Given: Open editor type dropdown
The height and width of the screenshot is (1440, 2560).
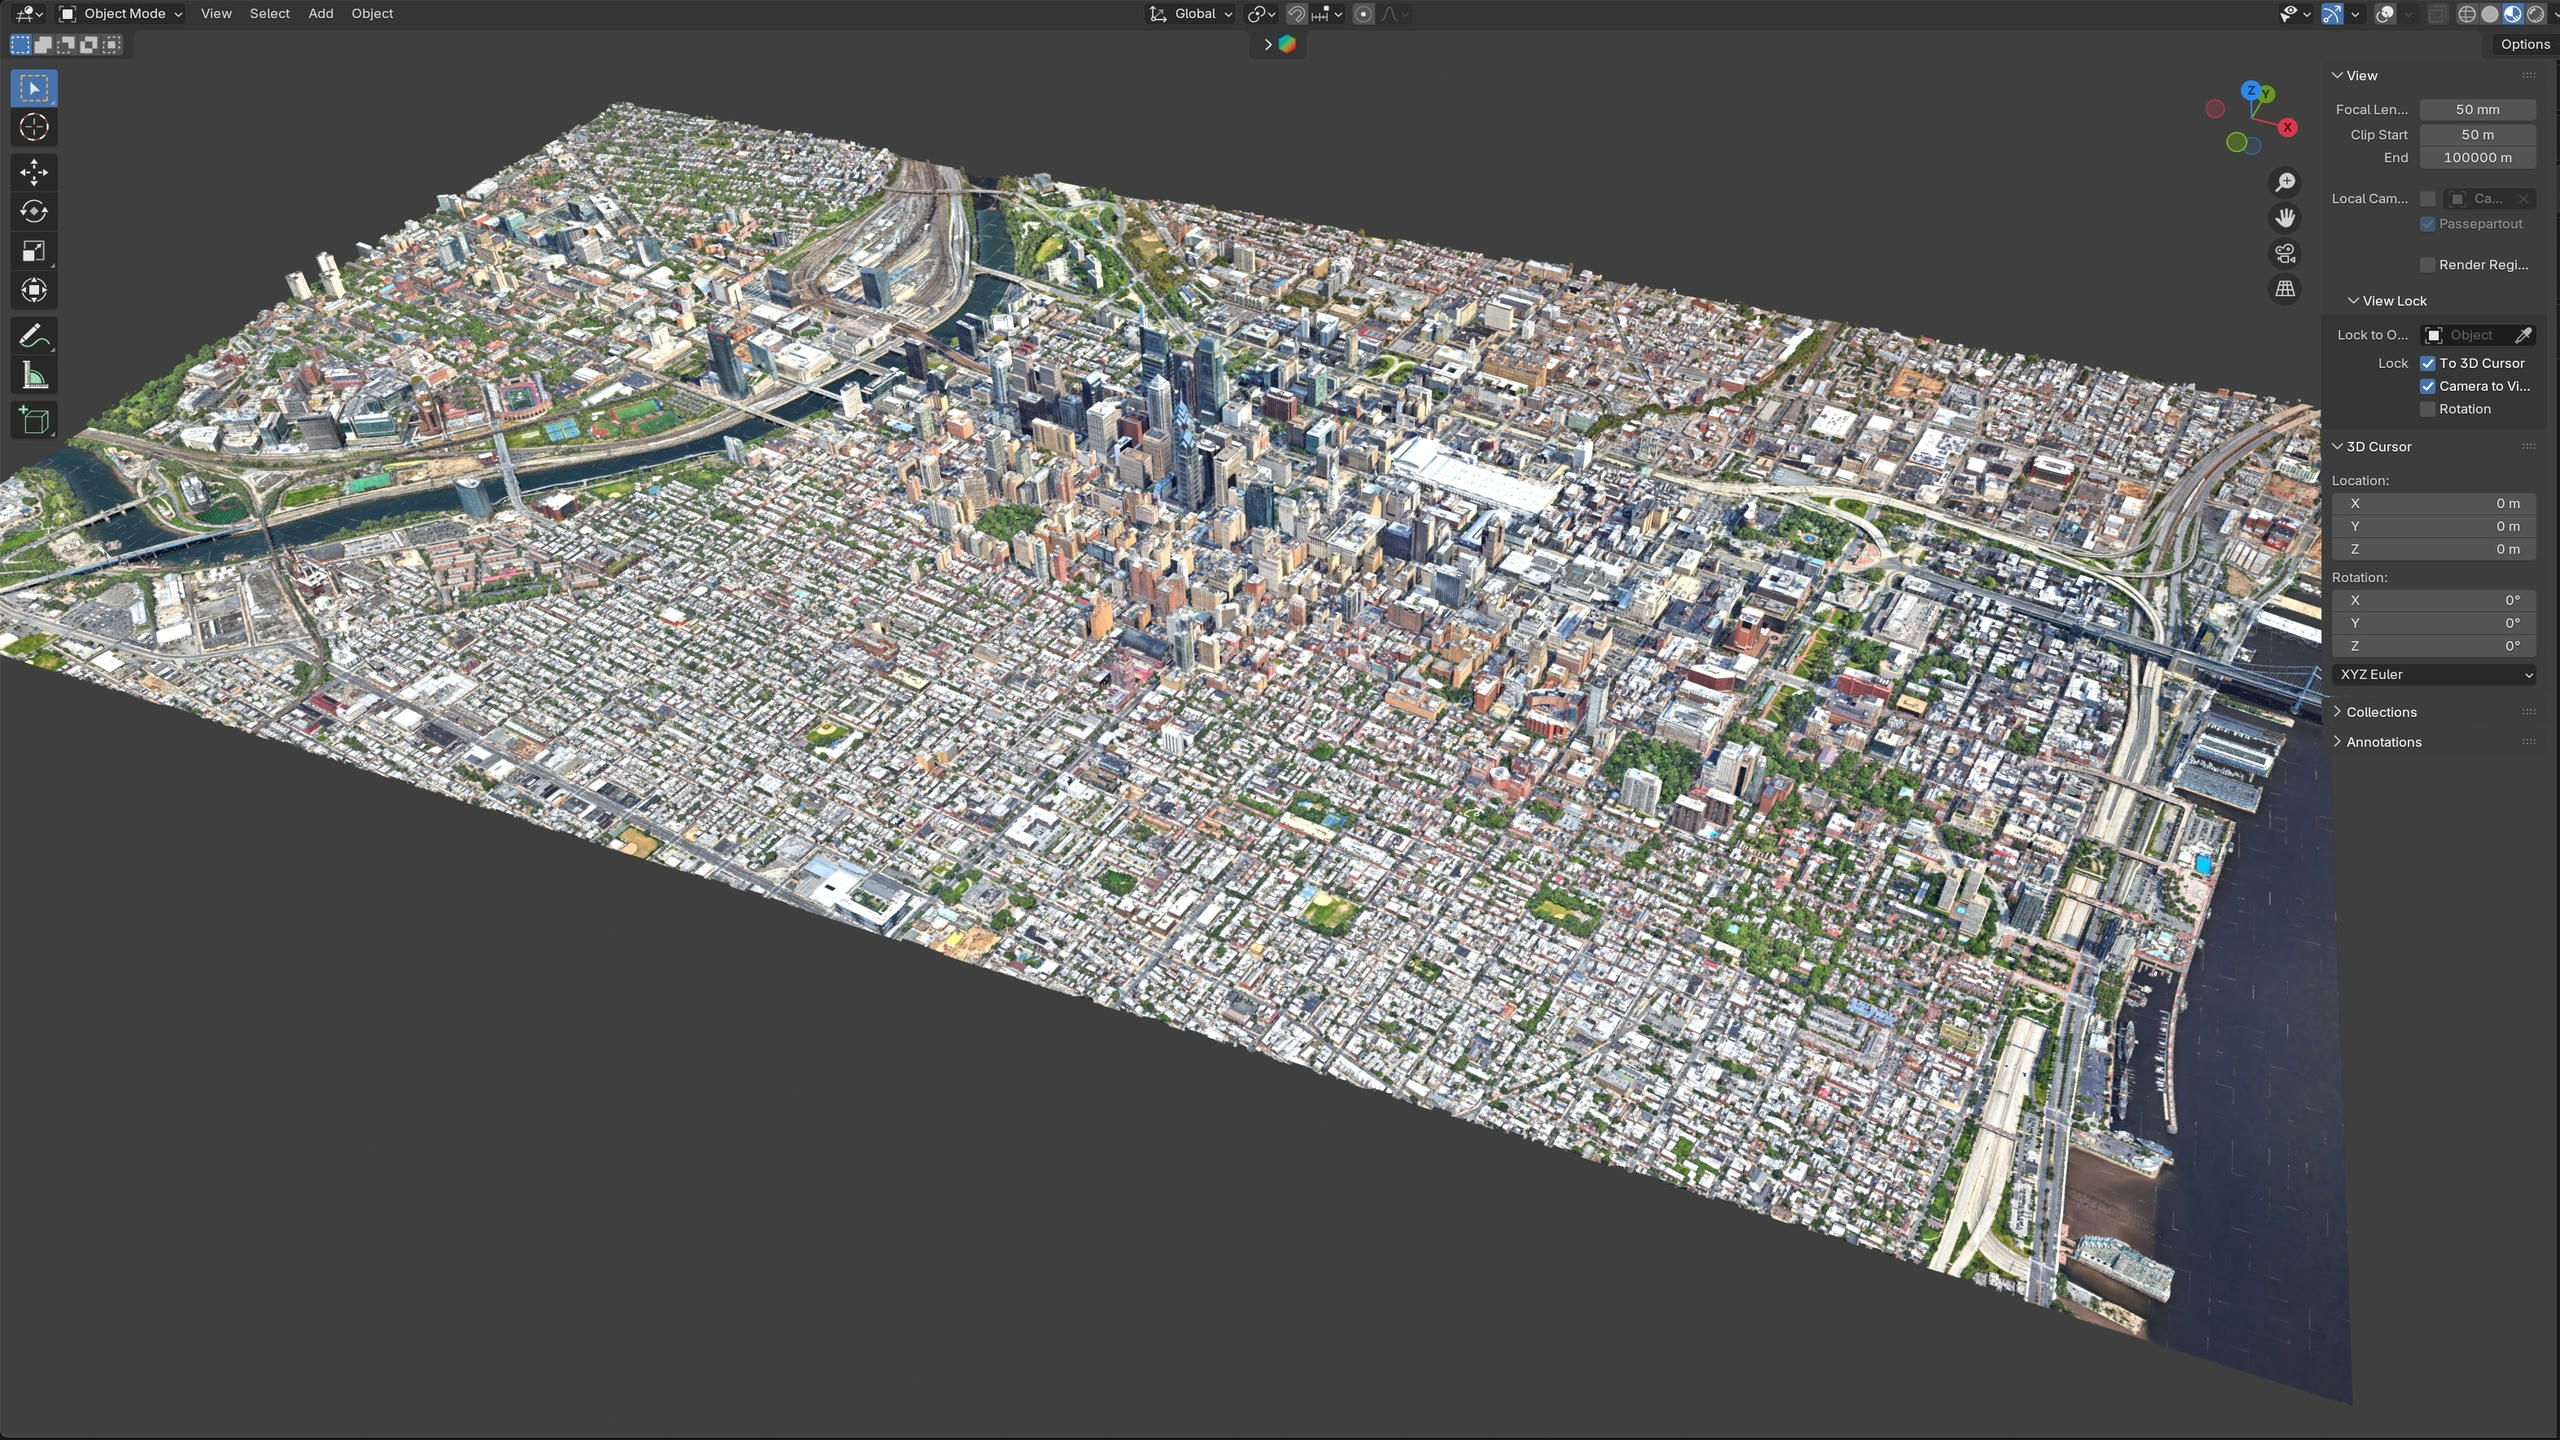Looking at the screenshot, I should tap(28, 14).
